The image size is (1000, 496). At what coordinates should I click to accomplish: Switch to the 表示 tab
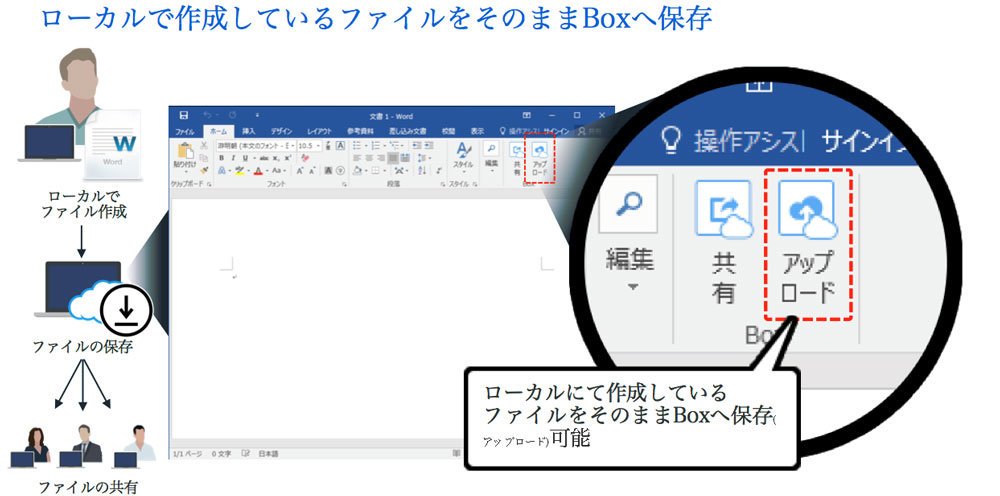478,131
